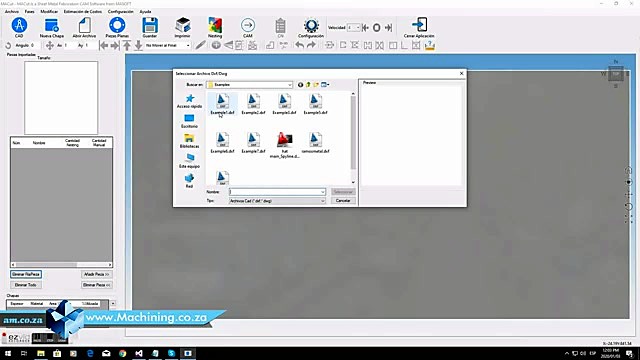Click the Abrir Archivo icon
The height and width of the screenshot is (360, 640).
(x=84, y=26)
